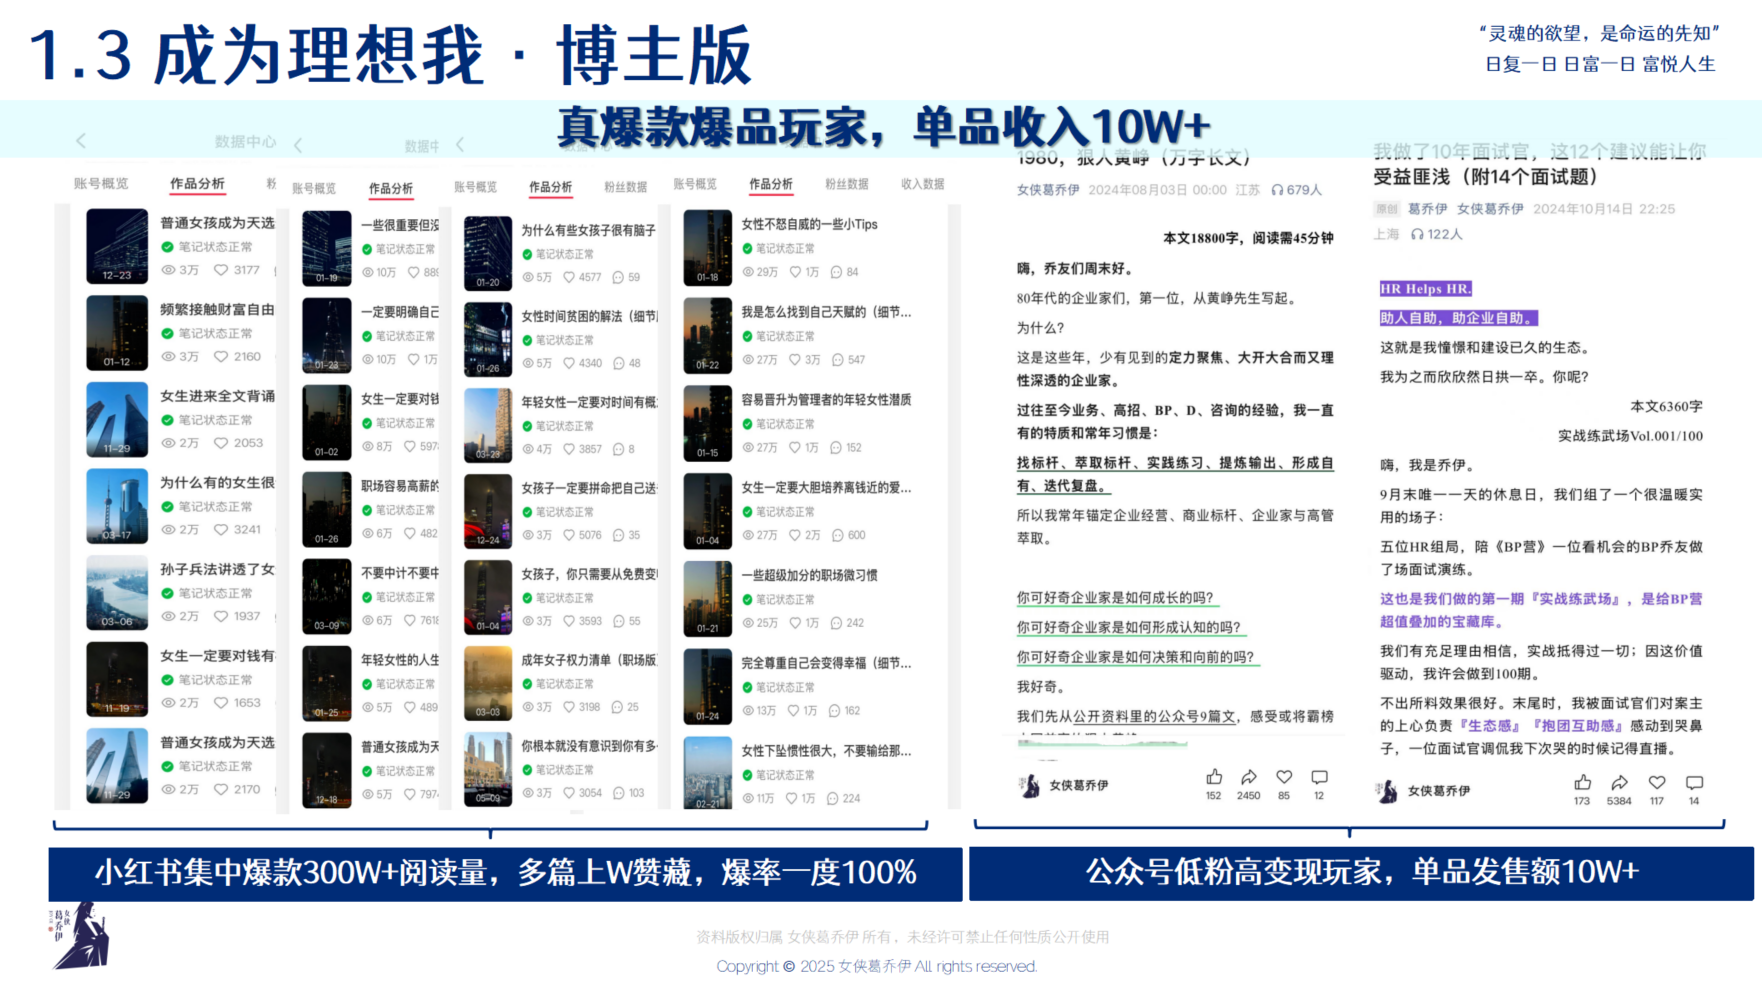The width and height of the screenshot is (1762, 983).
Task: Click comment bubble showing 547 under 我是怎么找到自己天赋的
Action: pyautogui.click(x=837, y=360)
